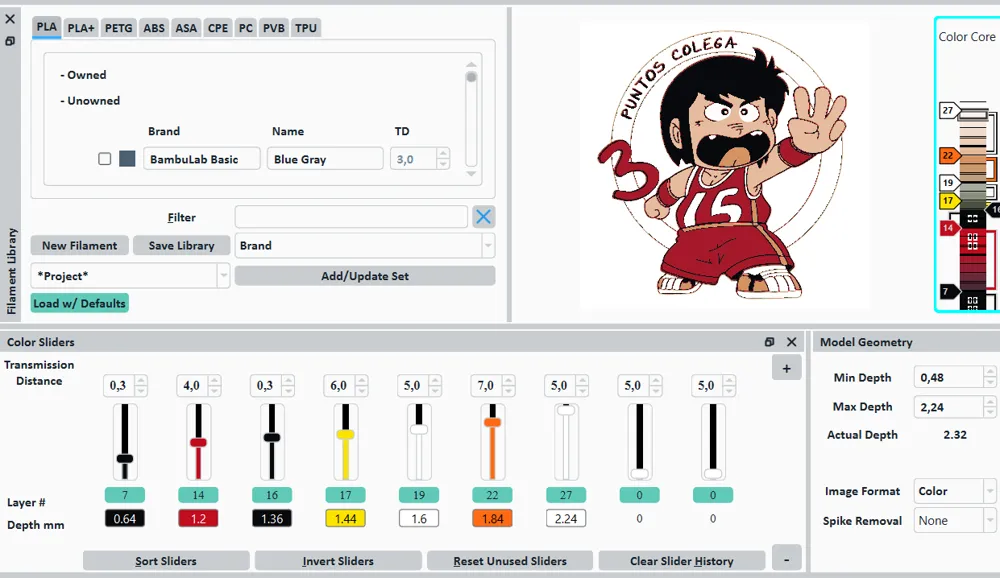This screenshot has height=578, width=1000.
Task: Switch to the PLA tab
Action: 47,27
